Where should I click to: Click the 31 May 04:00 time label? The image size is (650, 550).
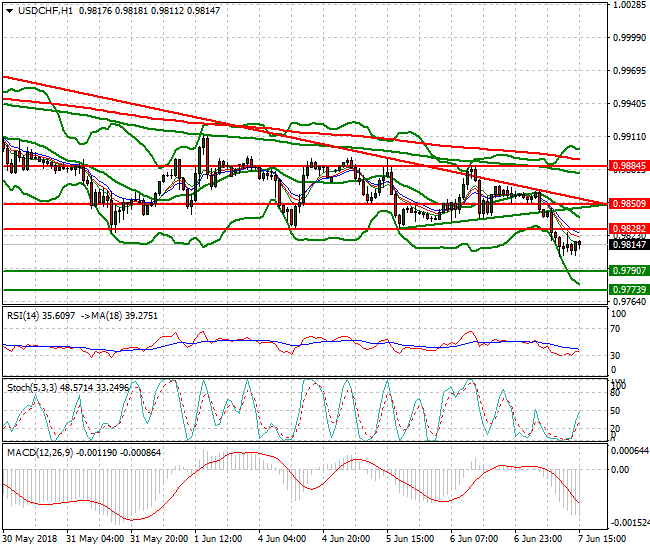click(95, 539)
